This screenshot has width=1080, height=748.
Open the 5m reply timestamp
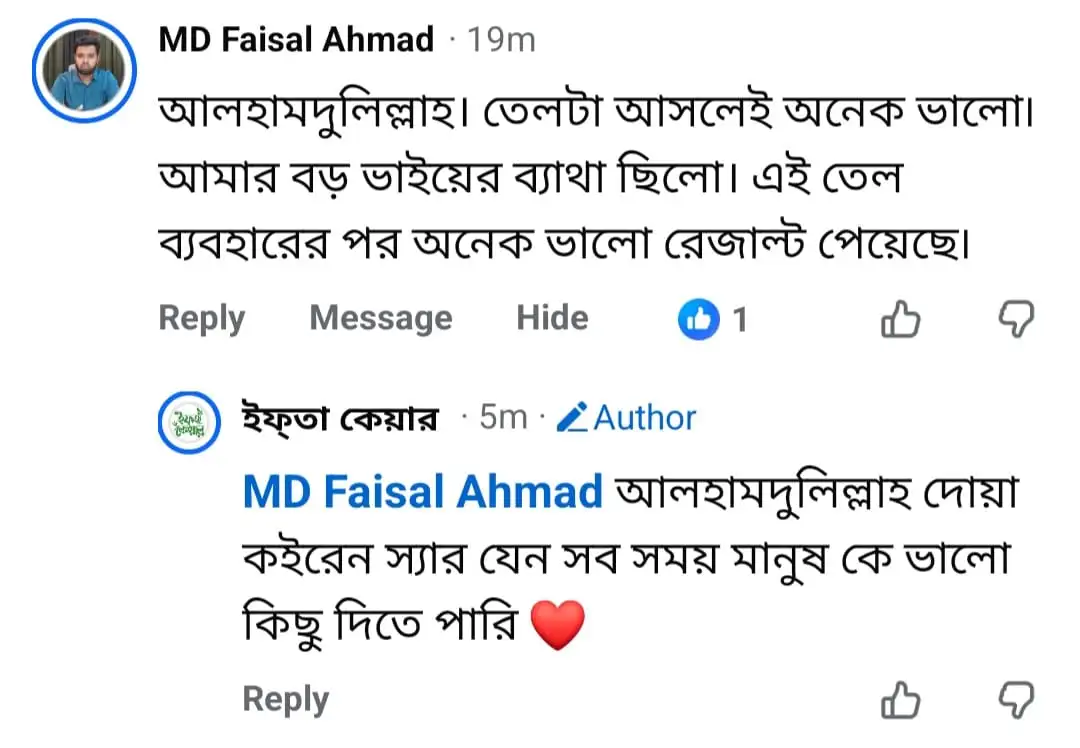click(x=503, y=417)
